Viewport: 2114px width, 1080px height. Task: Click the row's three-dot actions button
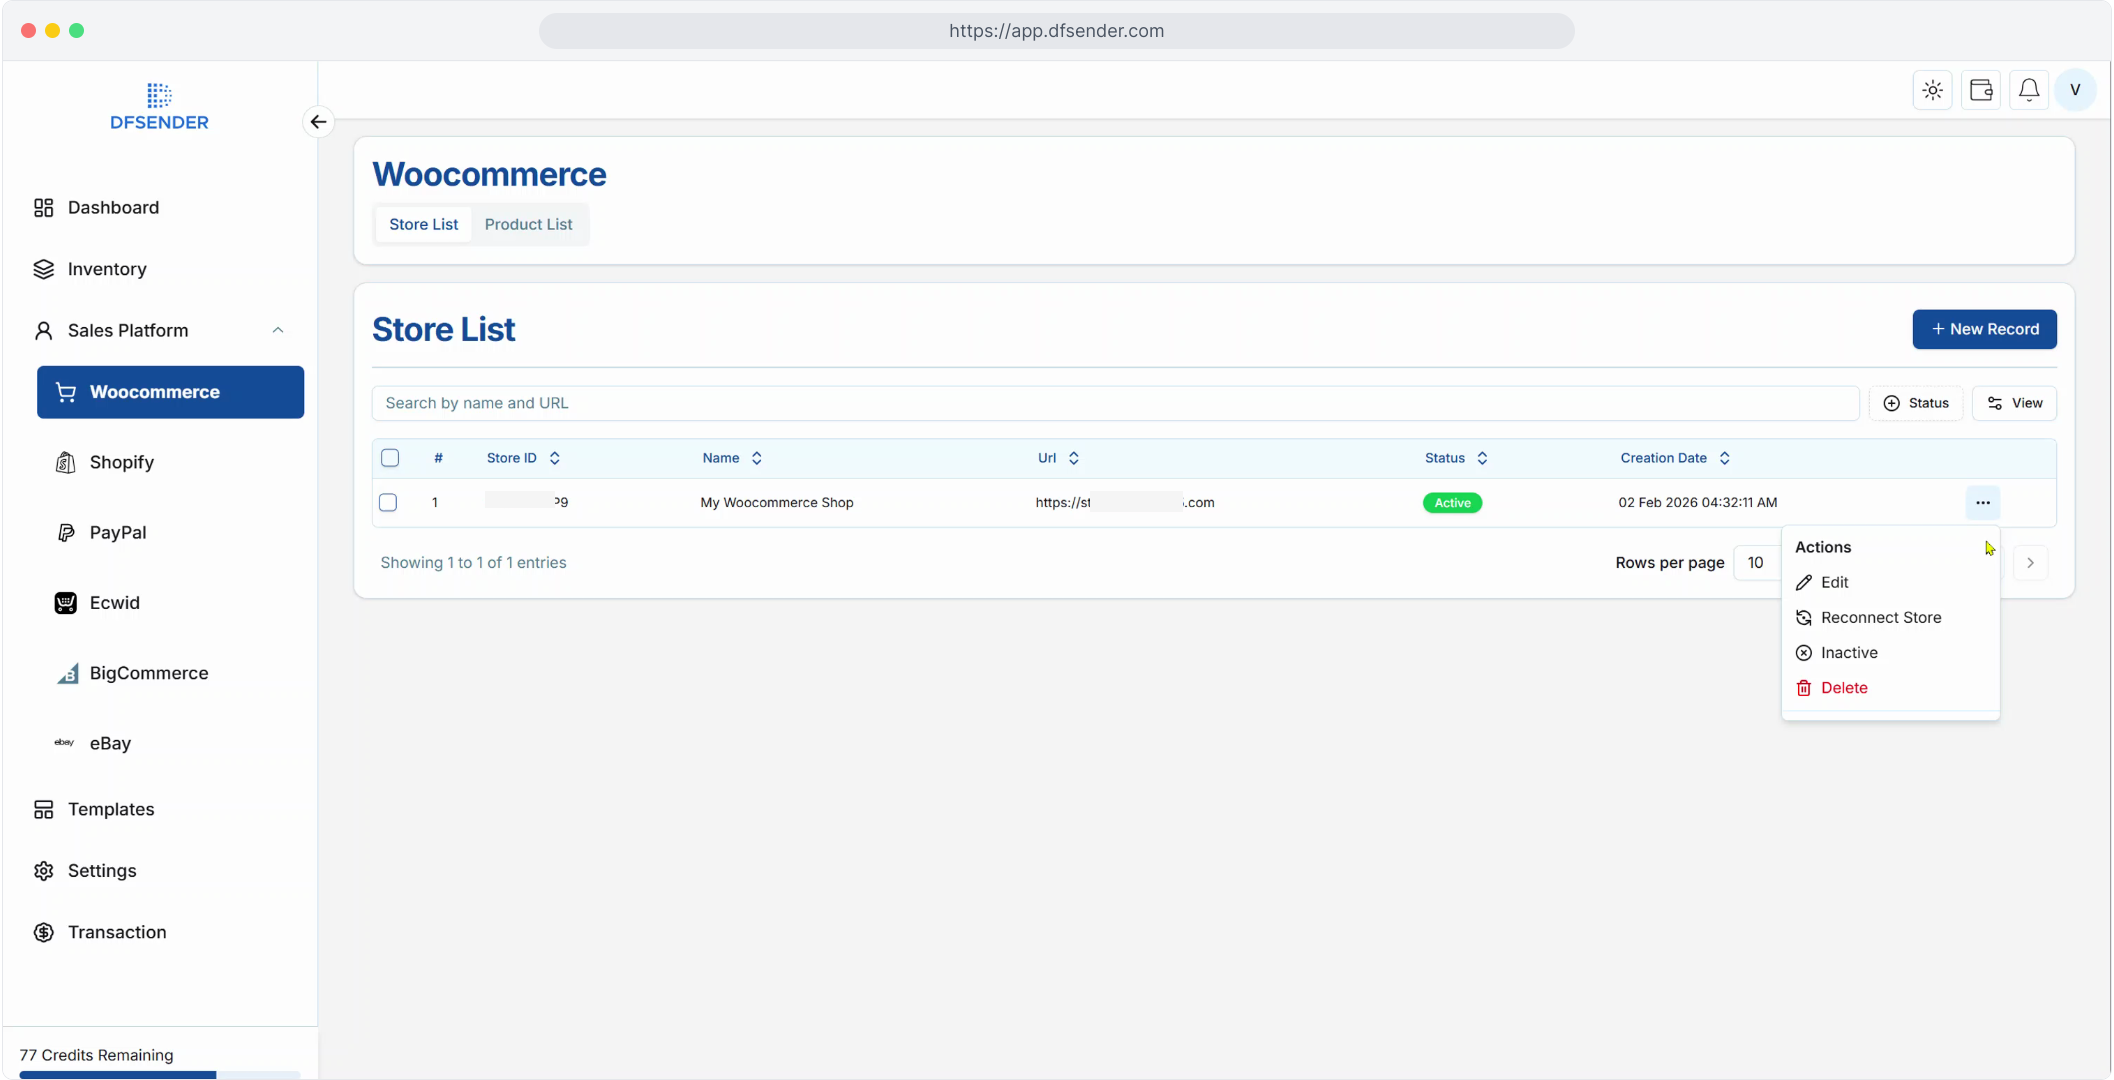tap(1982, 503)
